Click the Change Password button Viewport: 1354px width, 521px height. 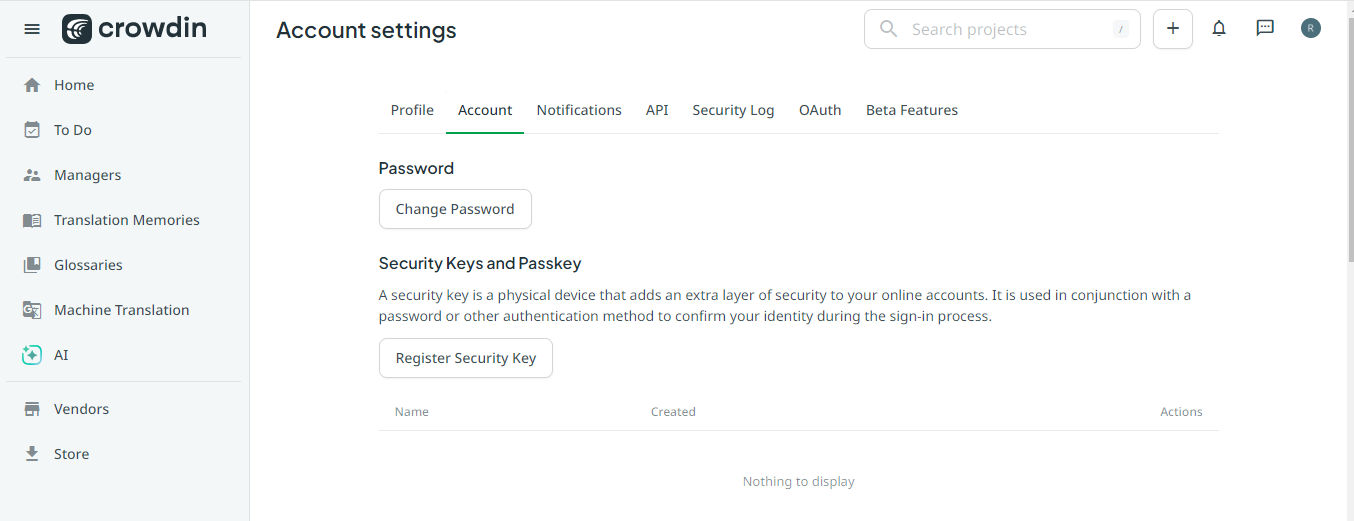(x=455, y=209)
